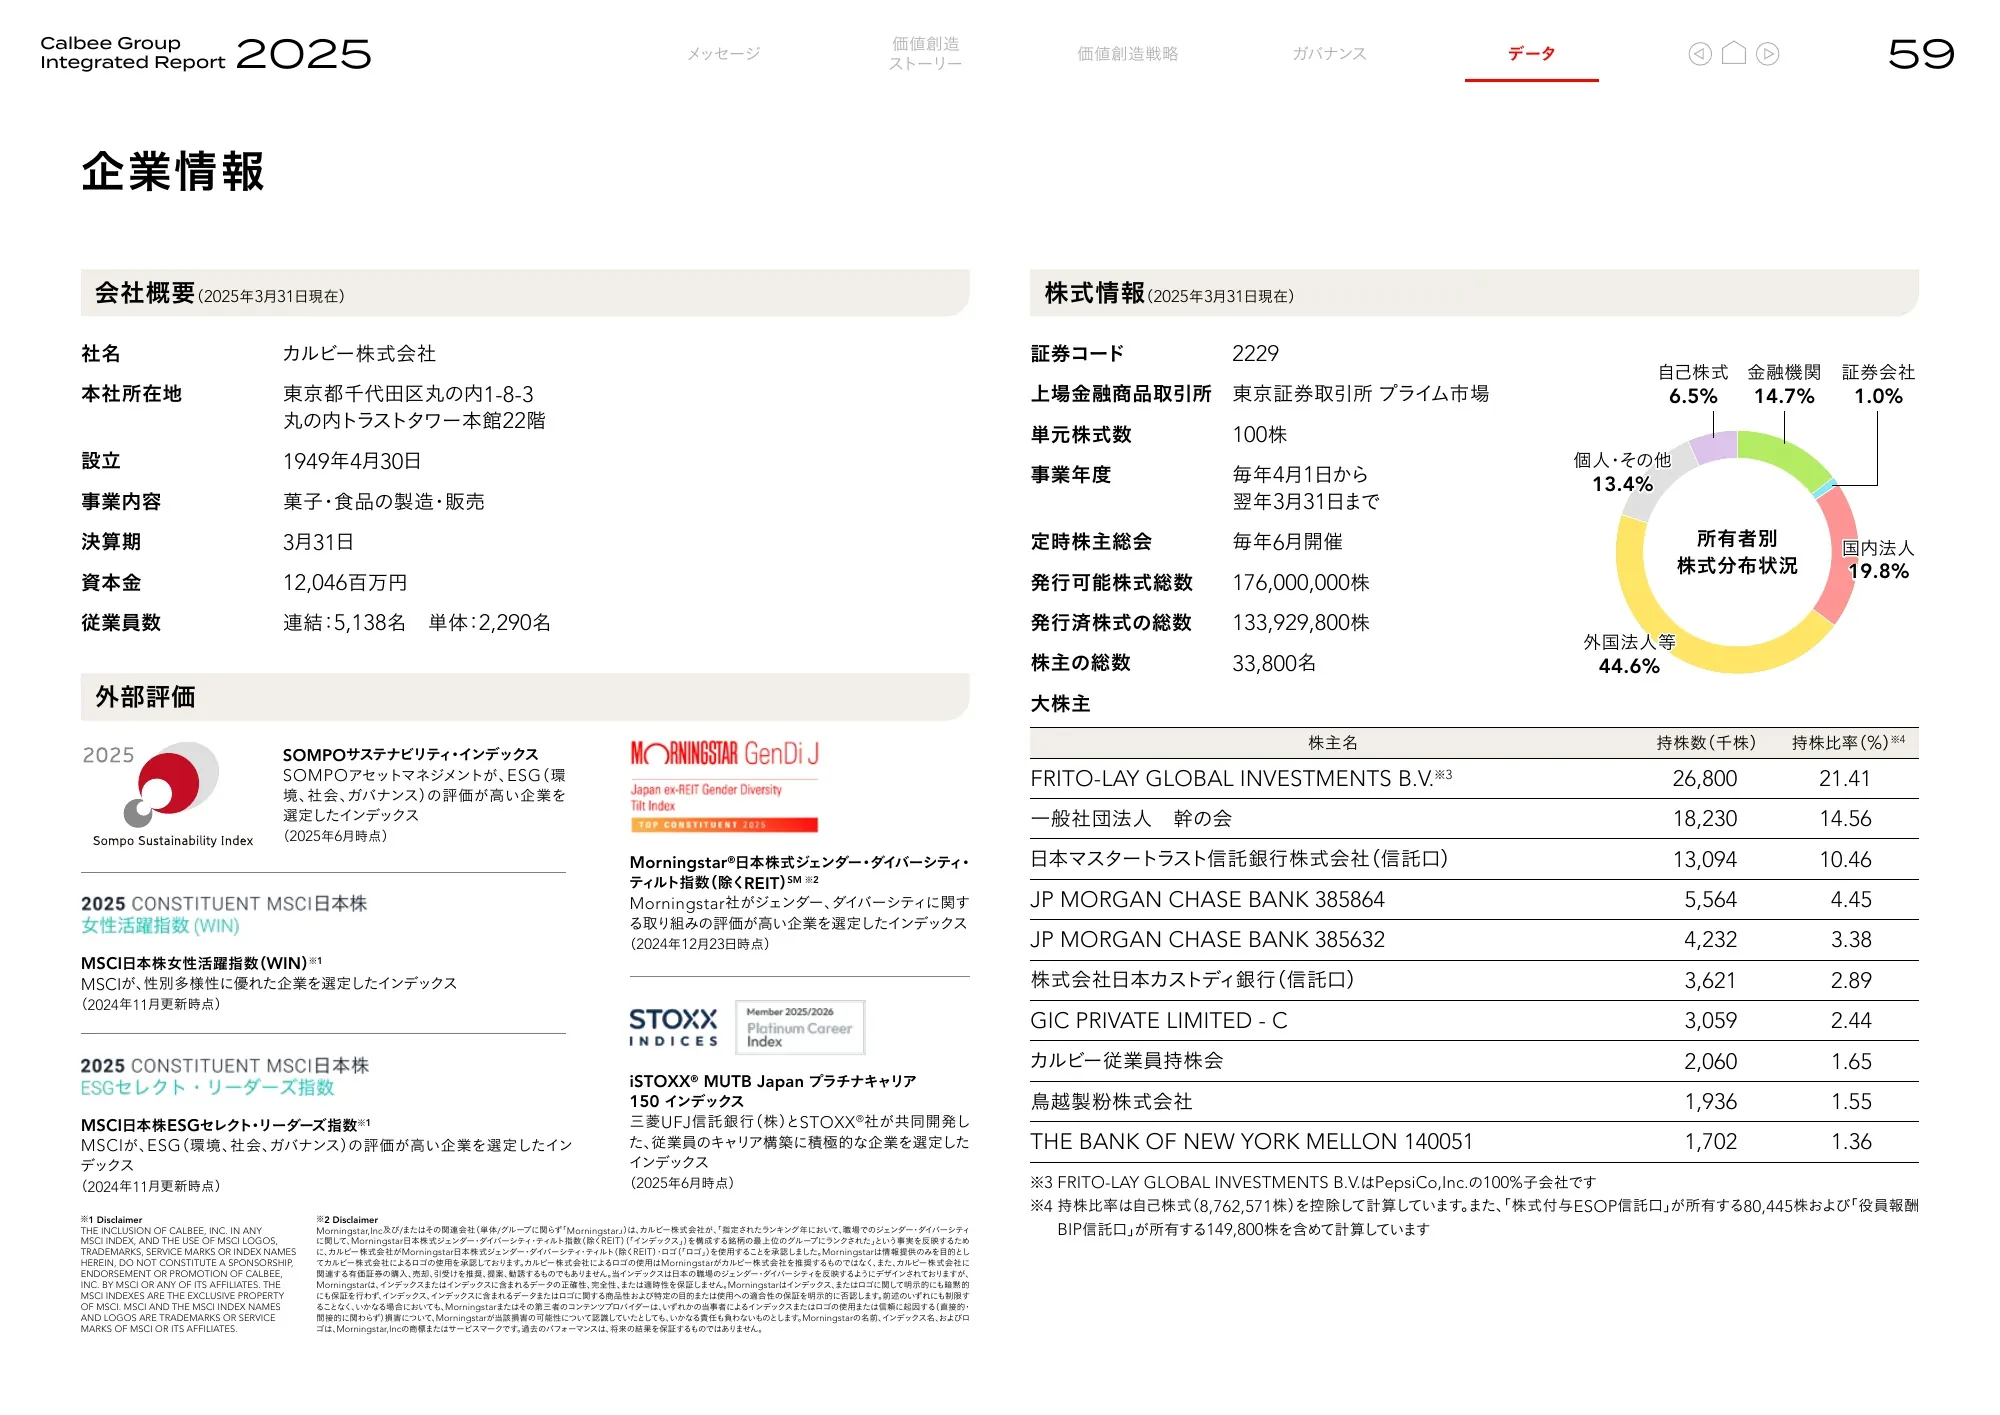Click the ※2 Disclaimer heading
This screenshot has width=2000, height=1415.
tap(347, 1220)
